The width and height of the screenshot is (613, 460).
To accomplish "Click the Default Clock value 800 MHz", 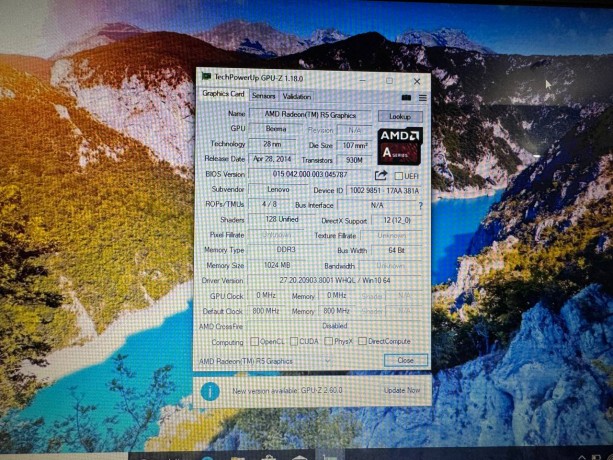I will click(x=266, y=311).
